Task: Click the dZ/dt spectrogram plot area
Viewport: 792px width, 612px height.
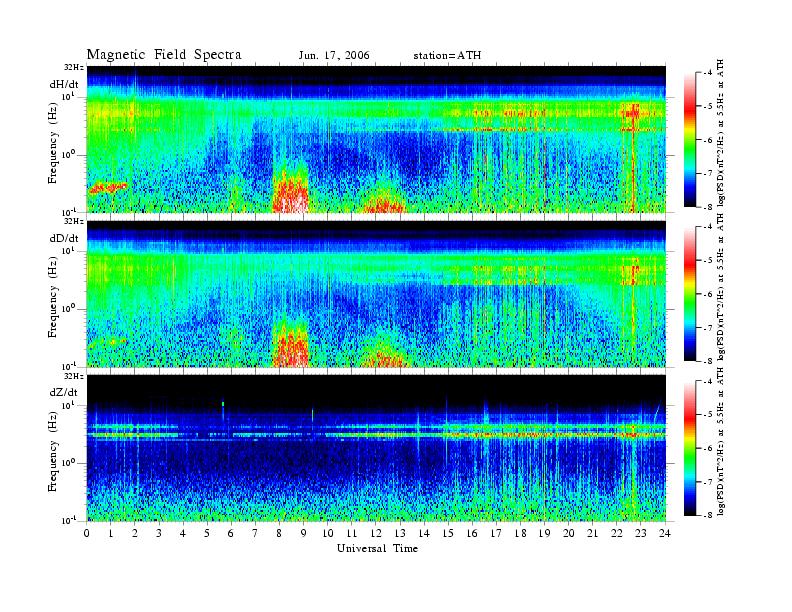Action: 376,448
